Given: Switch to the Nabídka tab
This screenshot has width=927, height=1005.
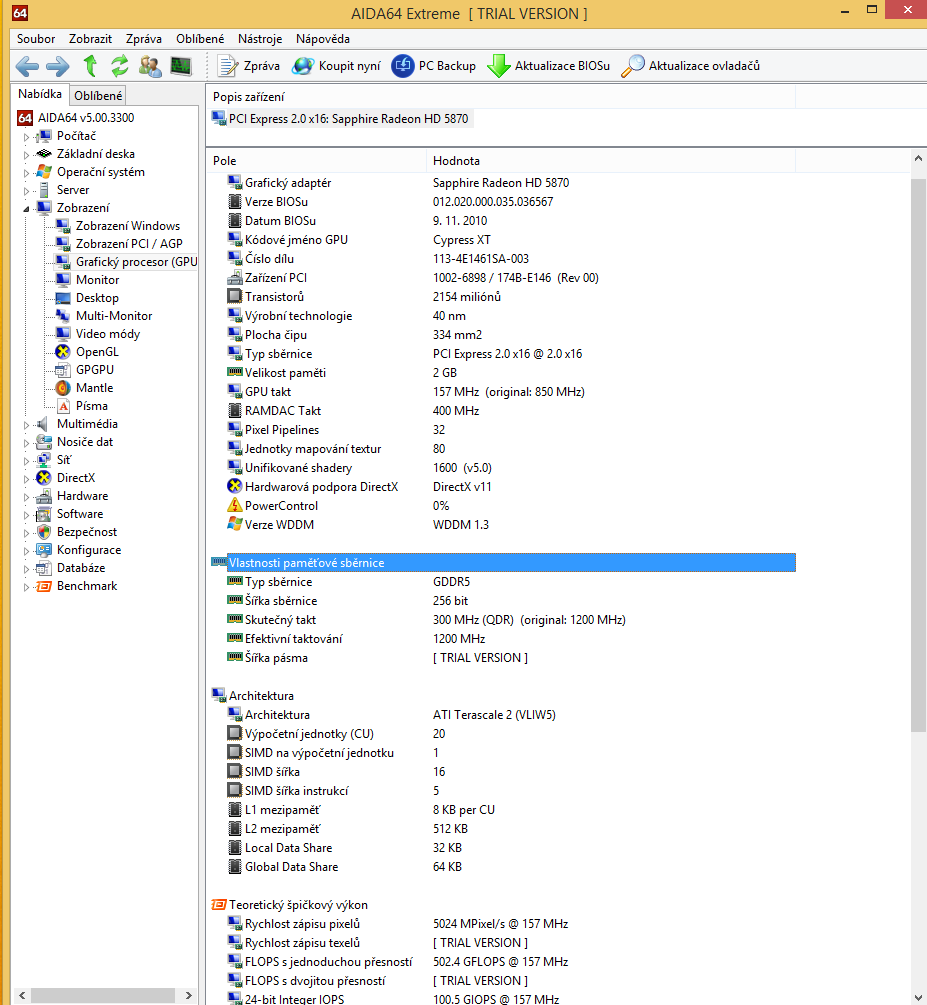Looking at the screenshot, I should click(40, 94).
